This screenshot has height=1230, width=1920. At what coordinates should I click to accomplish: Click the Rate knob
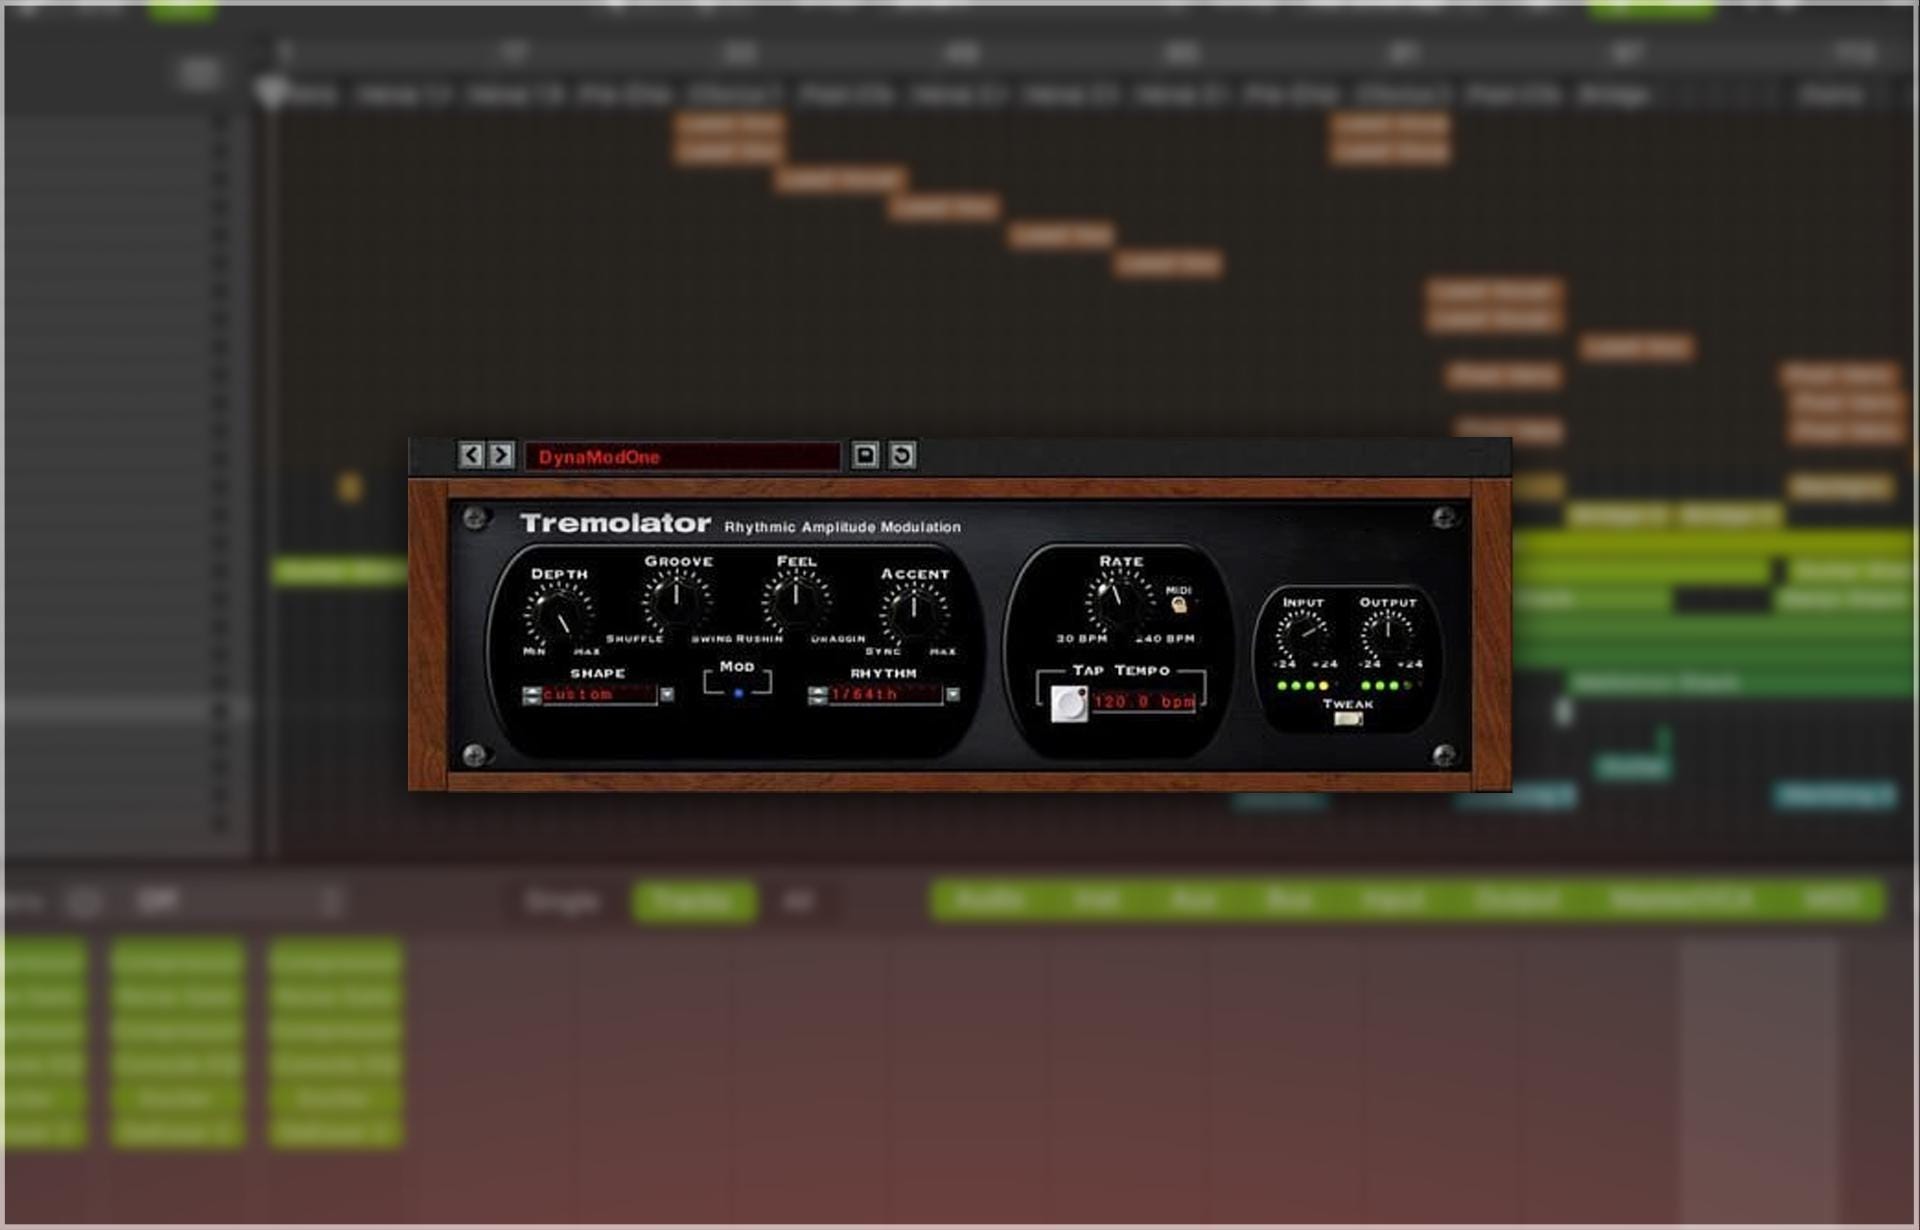pyautogui.click(x=1119, y=602)
